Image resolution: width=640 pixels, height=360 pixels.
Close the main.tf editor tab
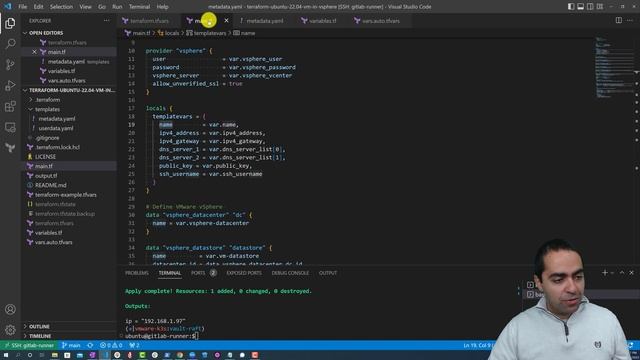[x=227, y=20]
